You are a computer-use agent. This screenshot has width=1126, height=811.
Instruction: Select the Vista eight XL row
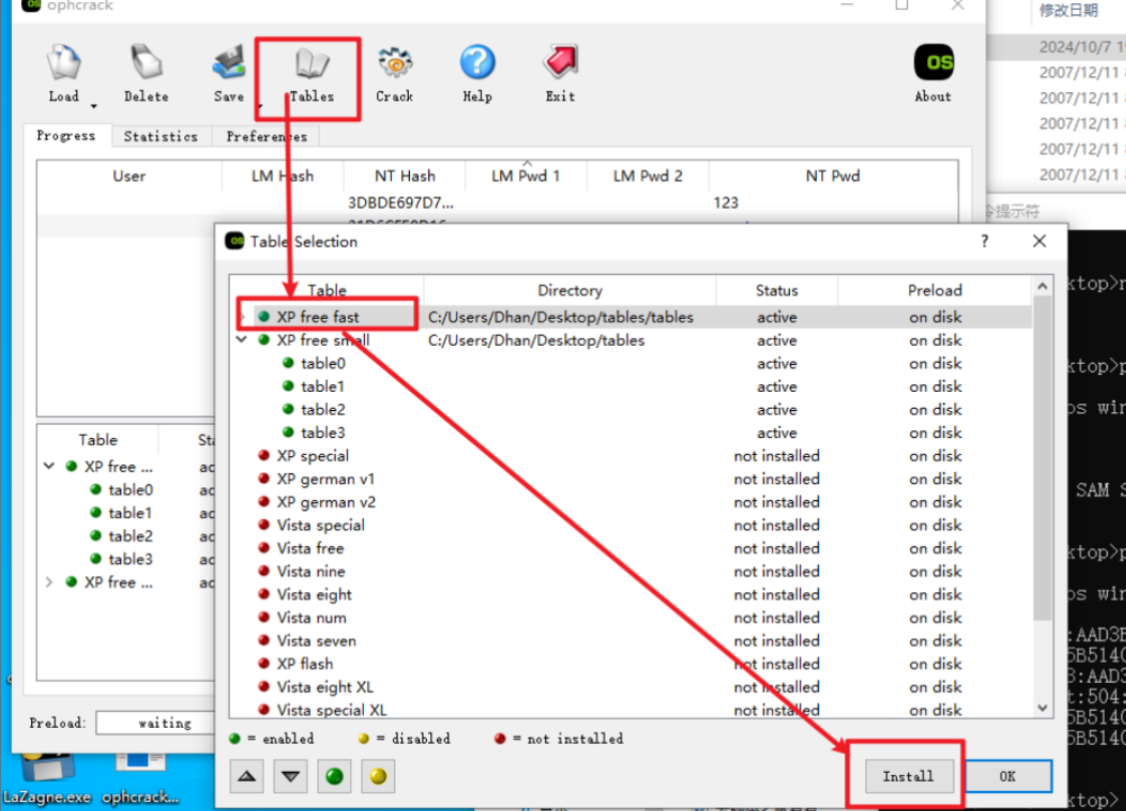pyautogui.click(x=633, y=687)
